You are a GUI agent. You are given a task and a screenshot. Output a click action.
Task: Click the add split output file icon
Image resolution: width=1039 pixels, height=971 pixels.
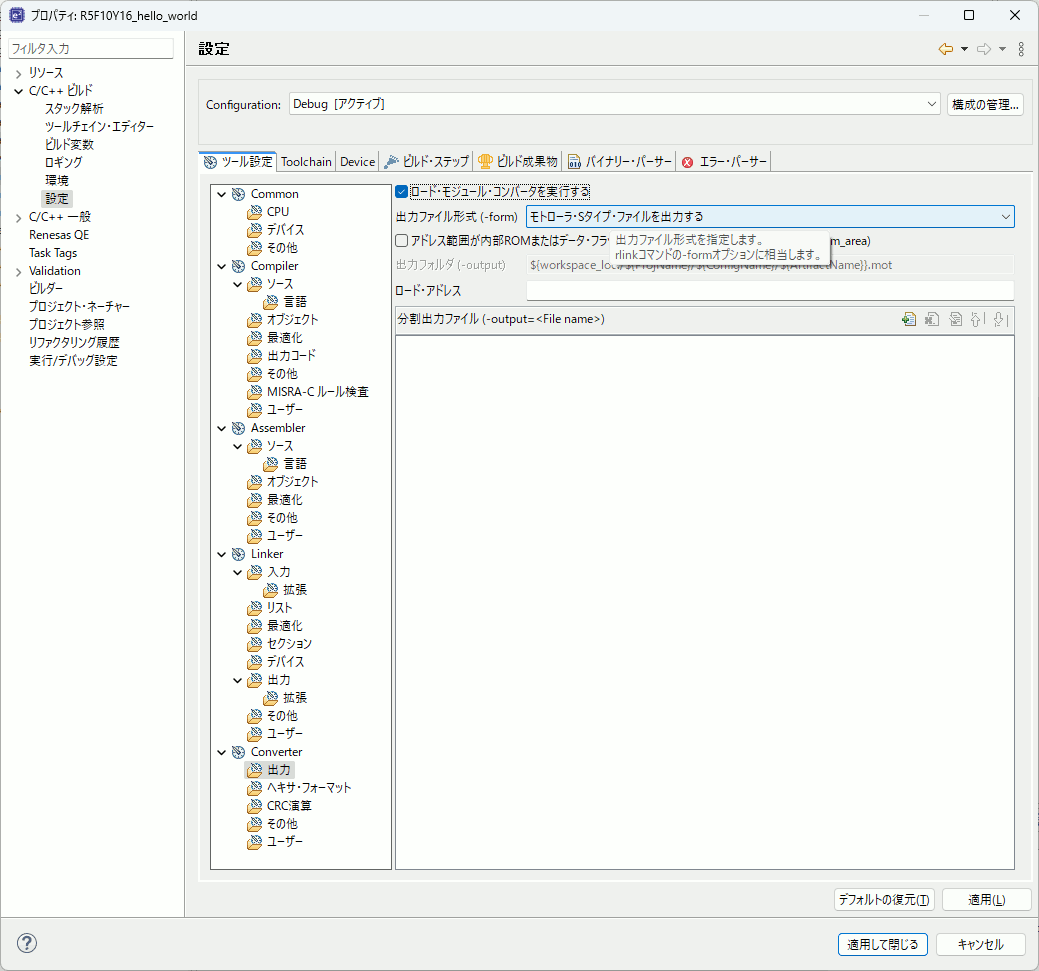[x=908, y=320]
